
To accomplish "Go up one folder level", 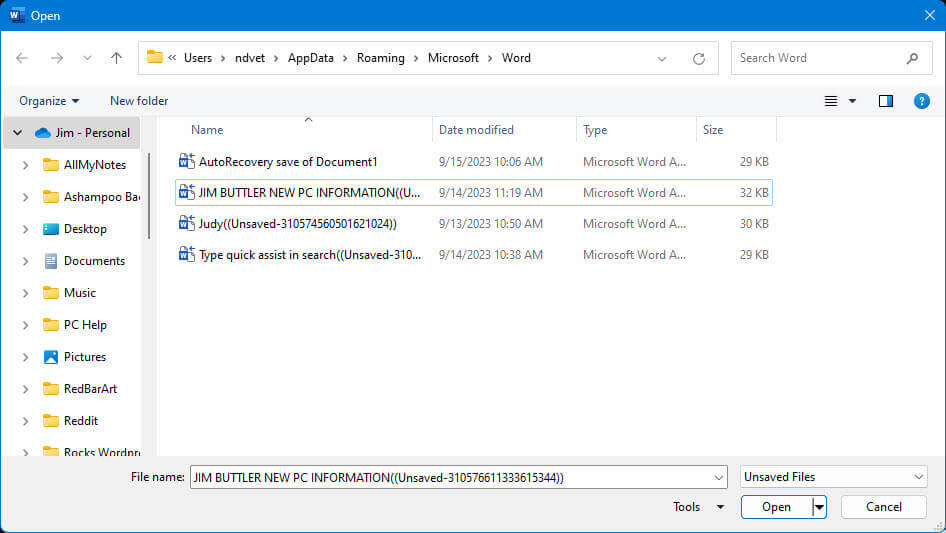I will pyautogui.click(x=116, y=58).
